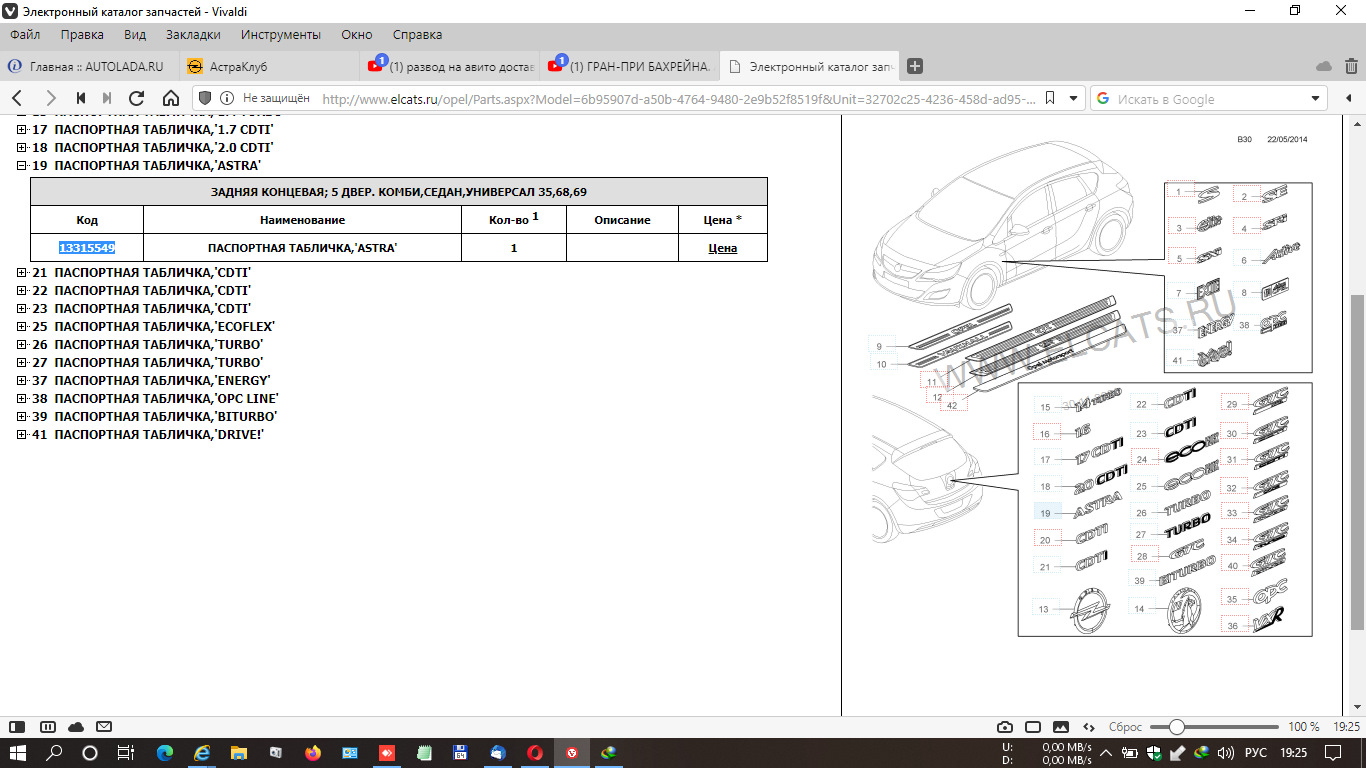Image resolution: width=1366 pixels, height=768 pixels.
Task: Open Vivaldi sync with the cloud icon
Action: pos(75,727)
